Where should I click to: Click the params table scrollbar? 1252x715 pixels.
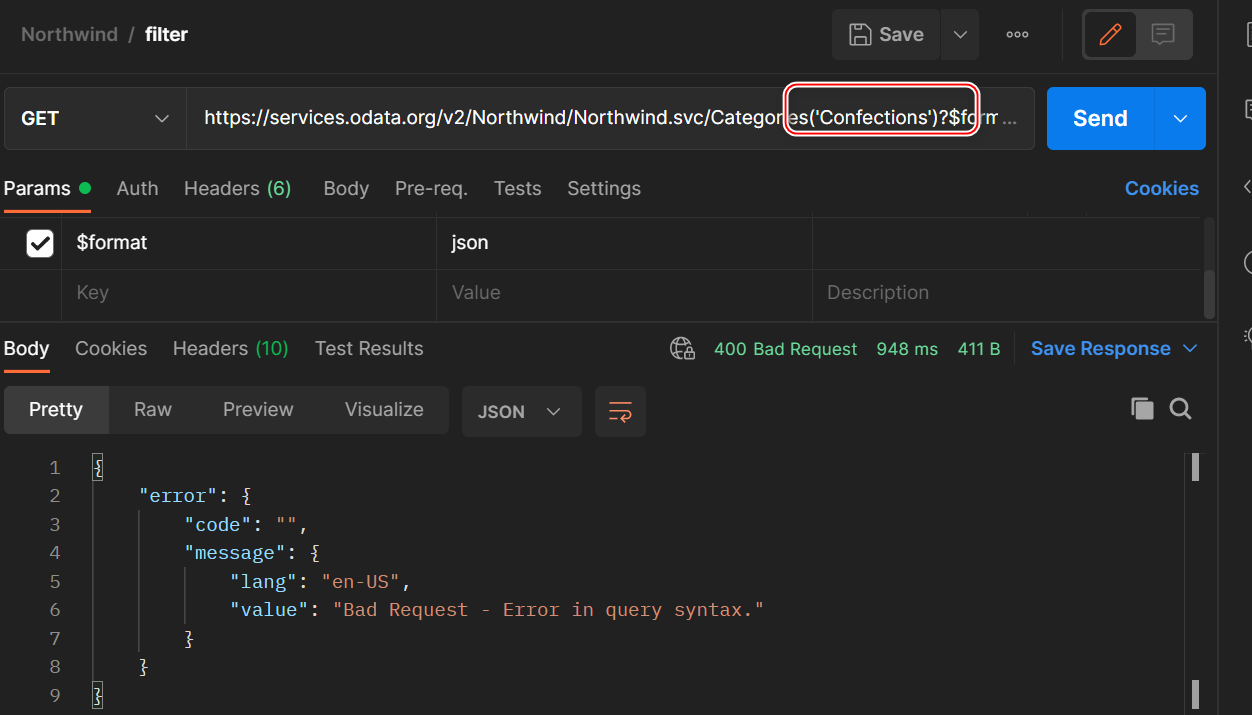[1210, 294]
